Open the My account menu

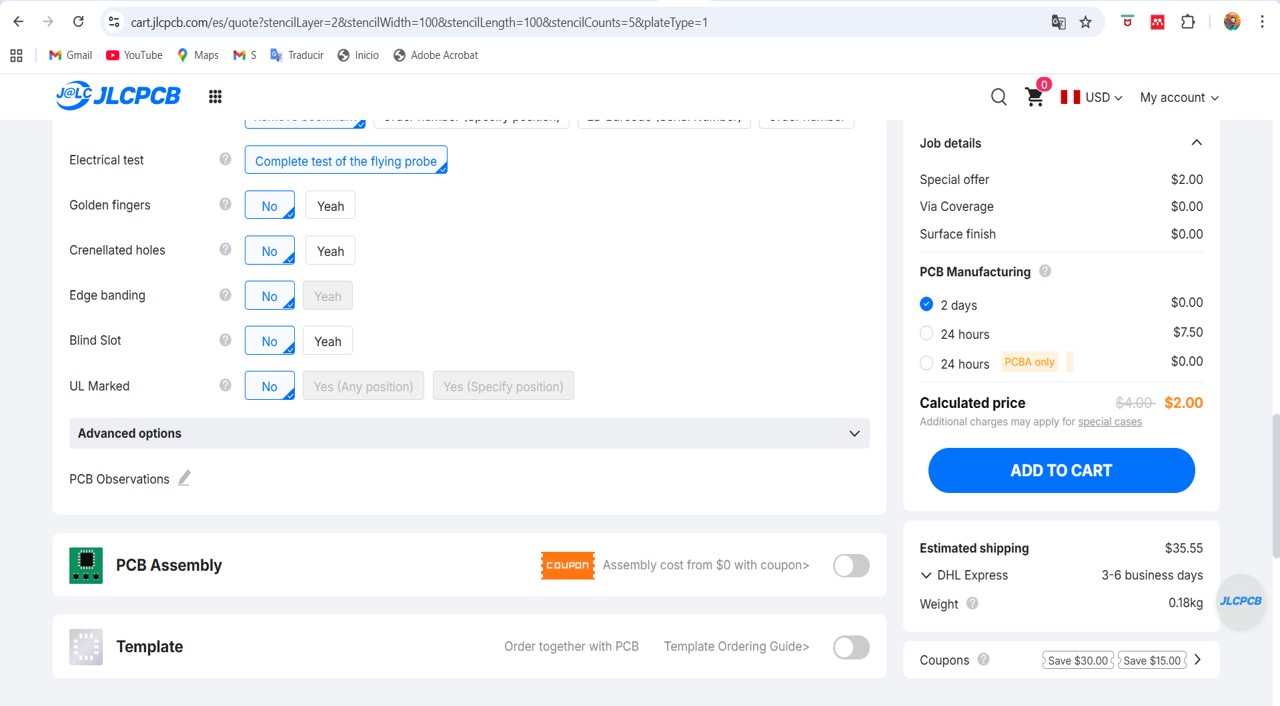tap(1179, 97)
